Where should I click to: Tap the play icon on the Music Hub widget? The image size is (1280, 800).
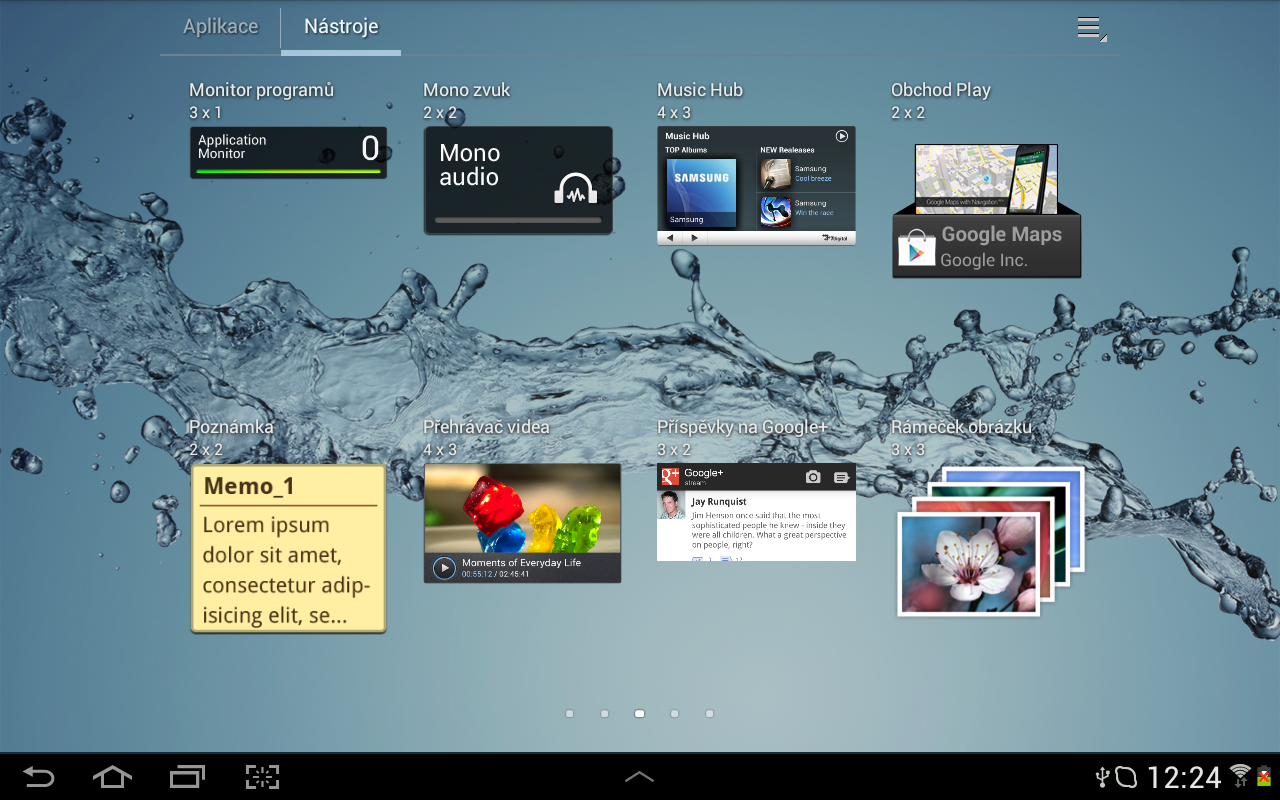pyautogui.click(x=841, y=135)
